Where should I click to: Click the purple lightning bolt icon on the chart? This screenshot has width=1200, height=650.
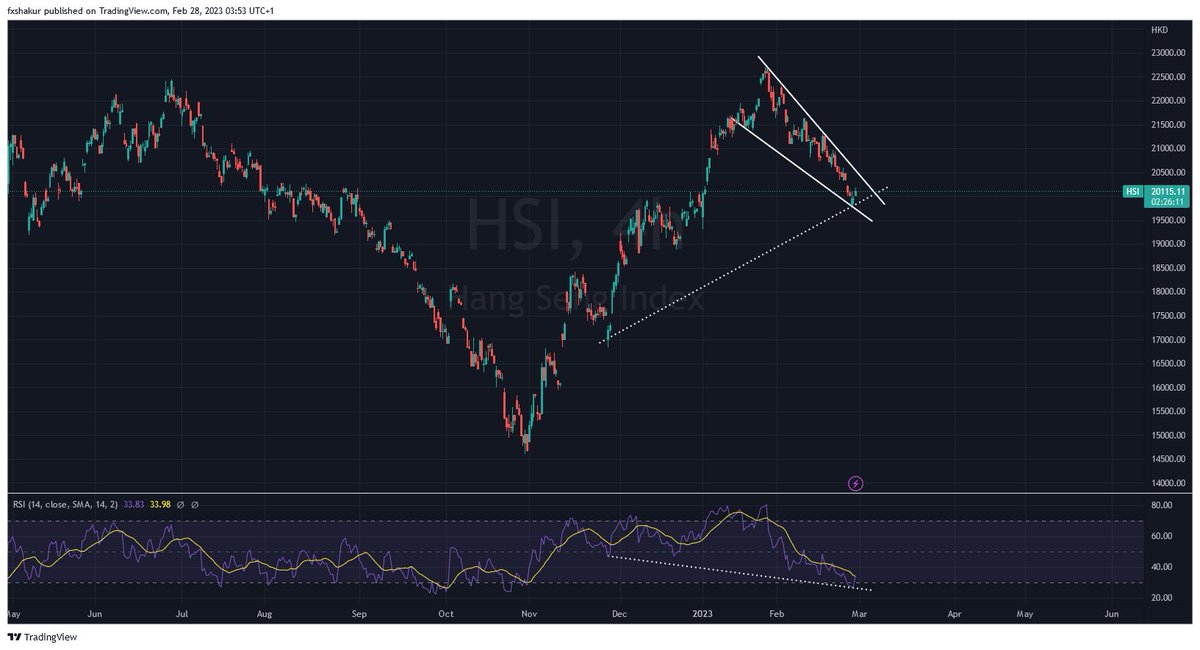[857, 485]
